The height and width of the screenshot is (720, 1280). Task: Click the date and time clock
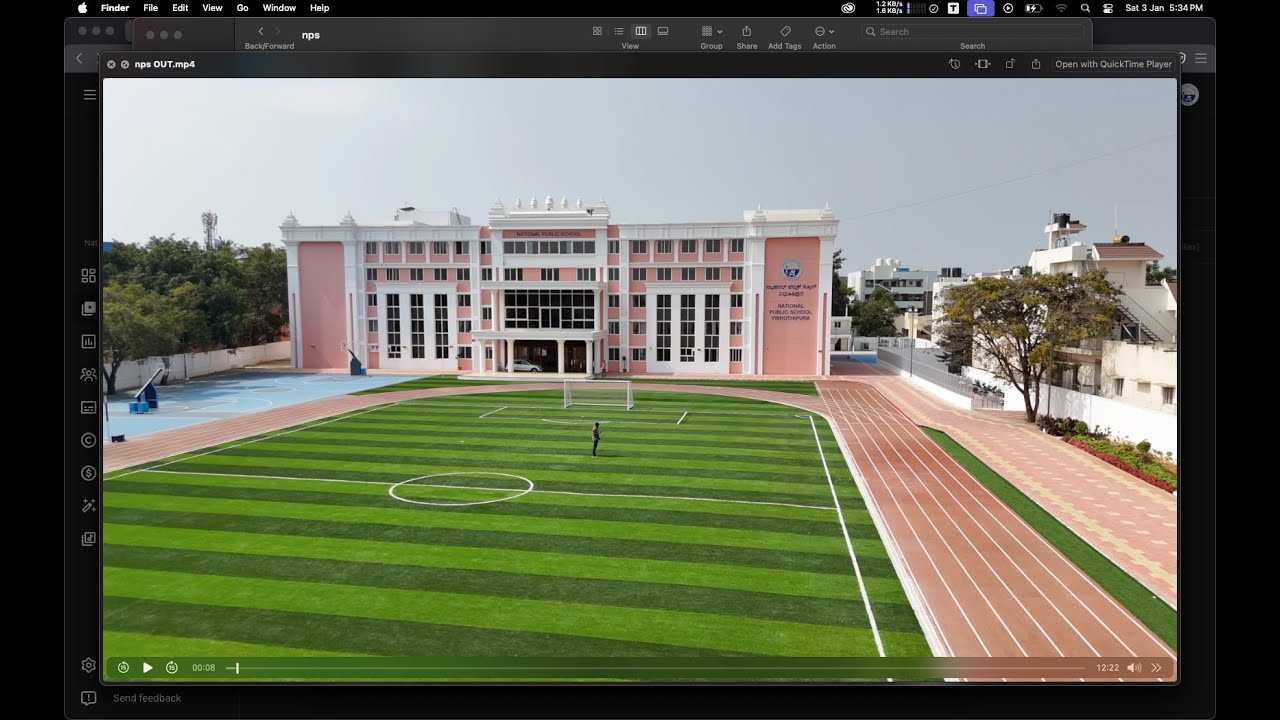pos(1164,7)
